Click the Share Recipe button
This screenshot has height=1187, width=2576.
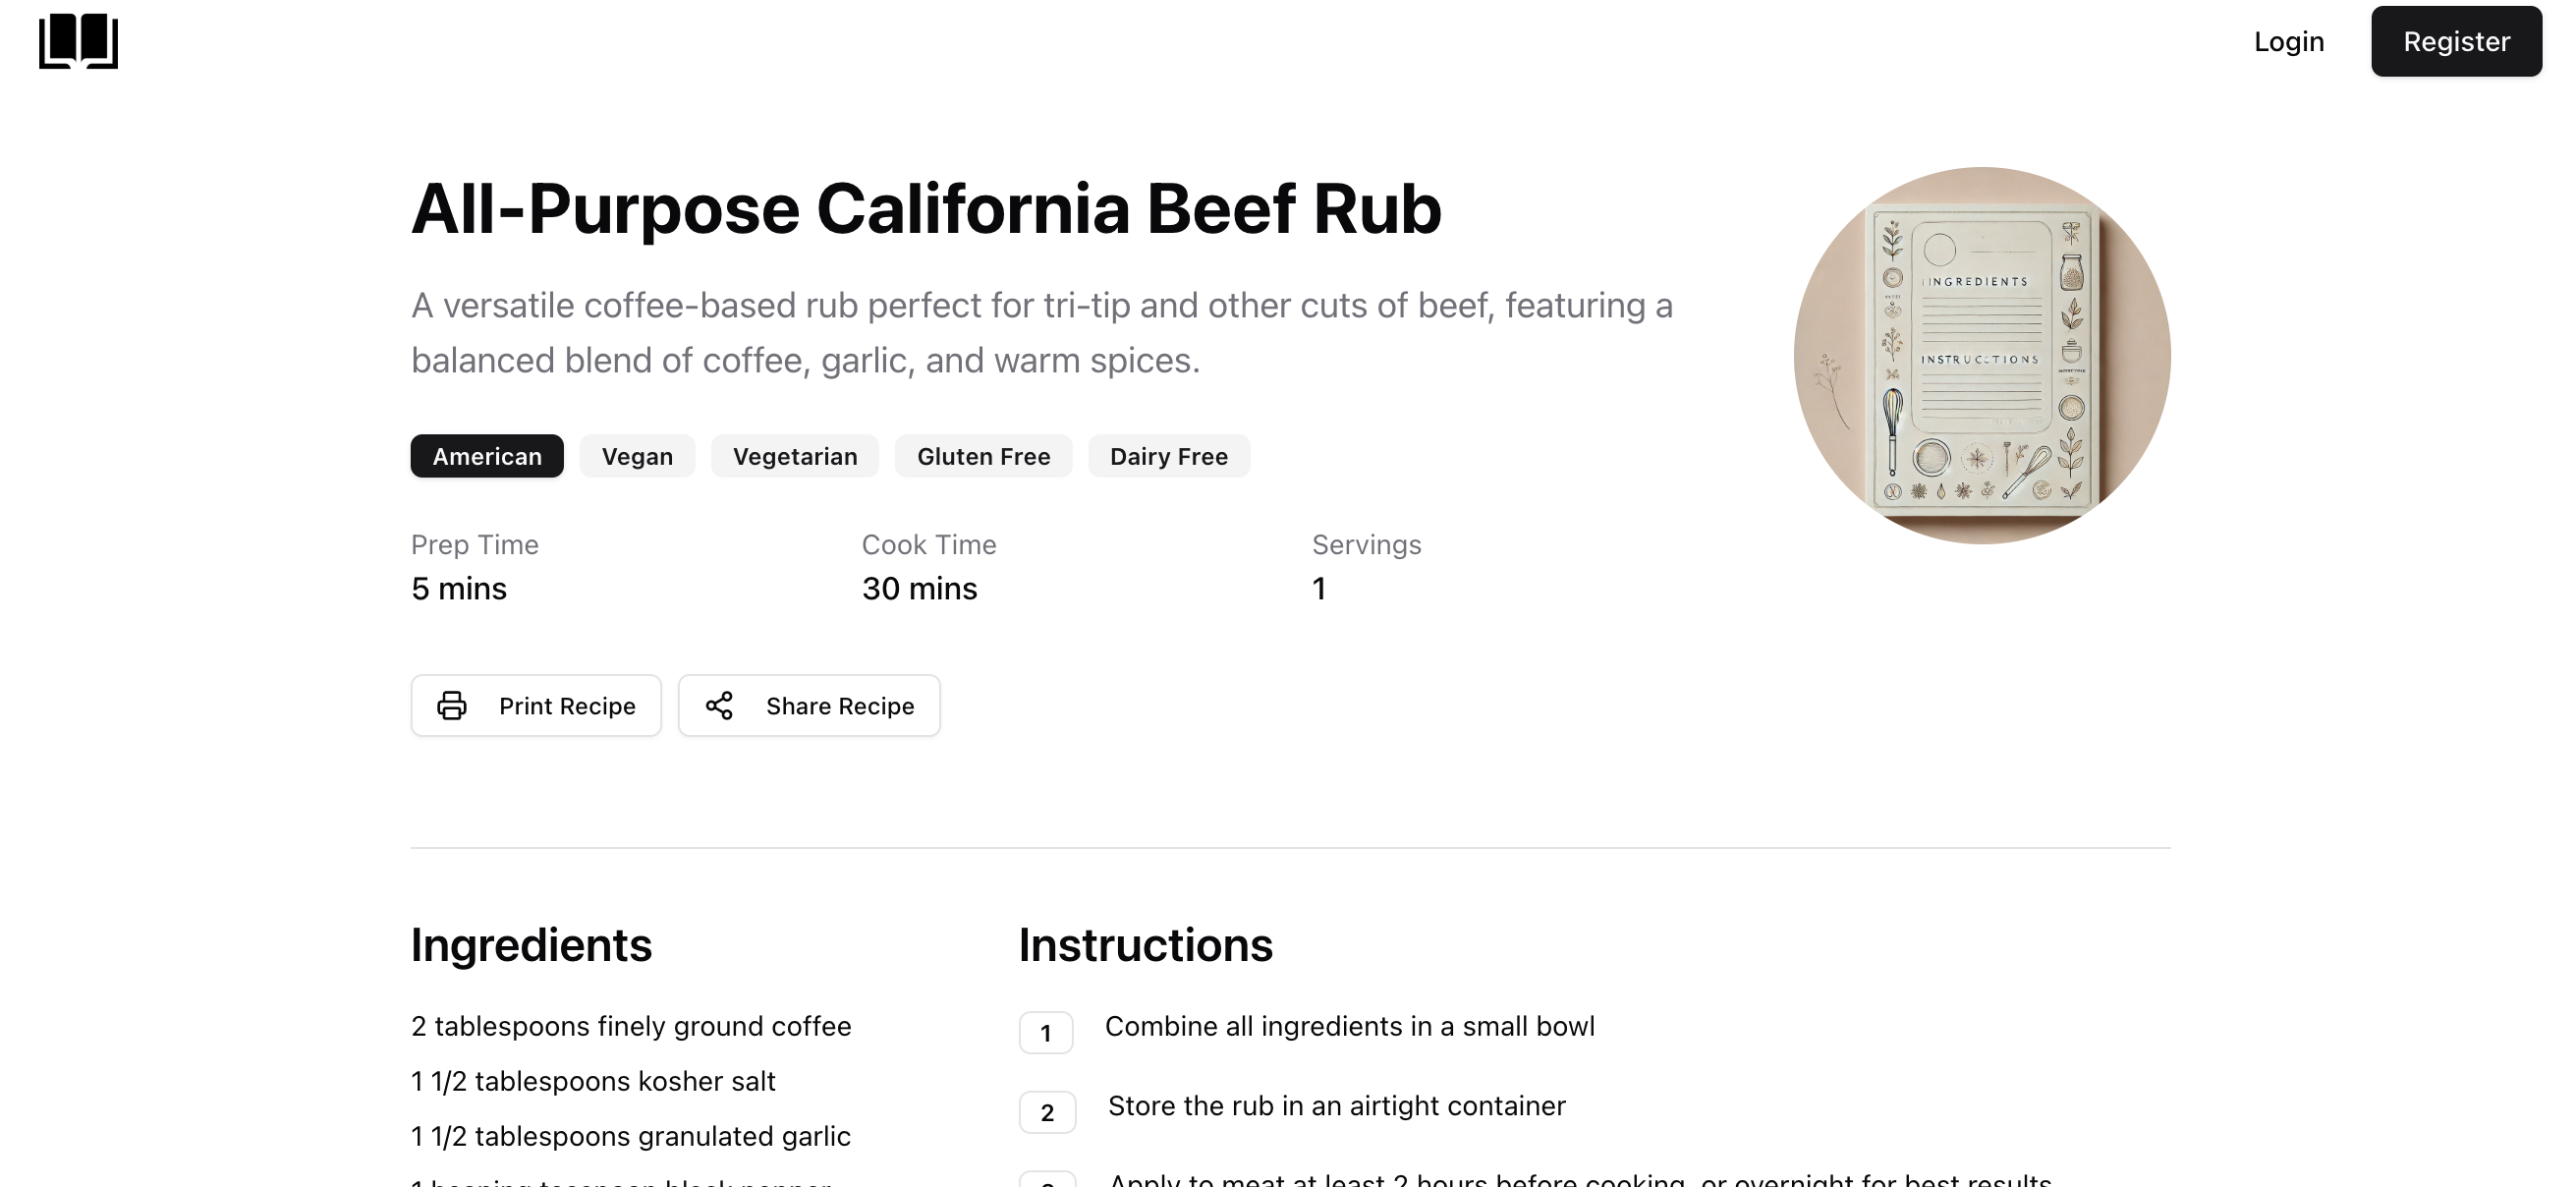(809, 705)
